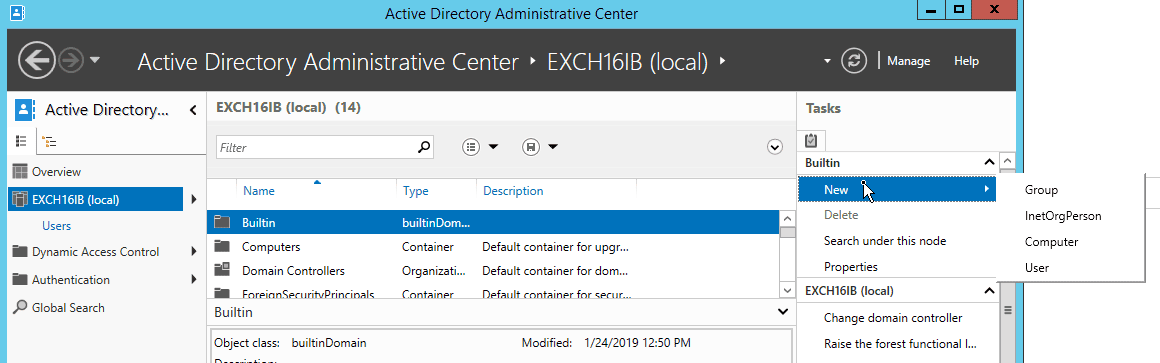Expand breadcrumb arrow after EXCH16IB (local)
Viewport: 1160px width, 363px height.
tap(722, 61)
